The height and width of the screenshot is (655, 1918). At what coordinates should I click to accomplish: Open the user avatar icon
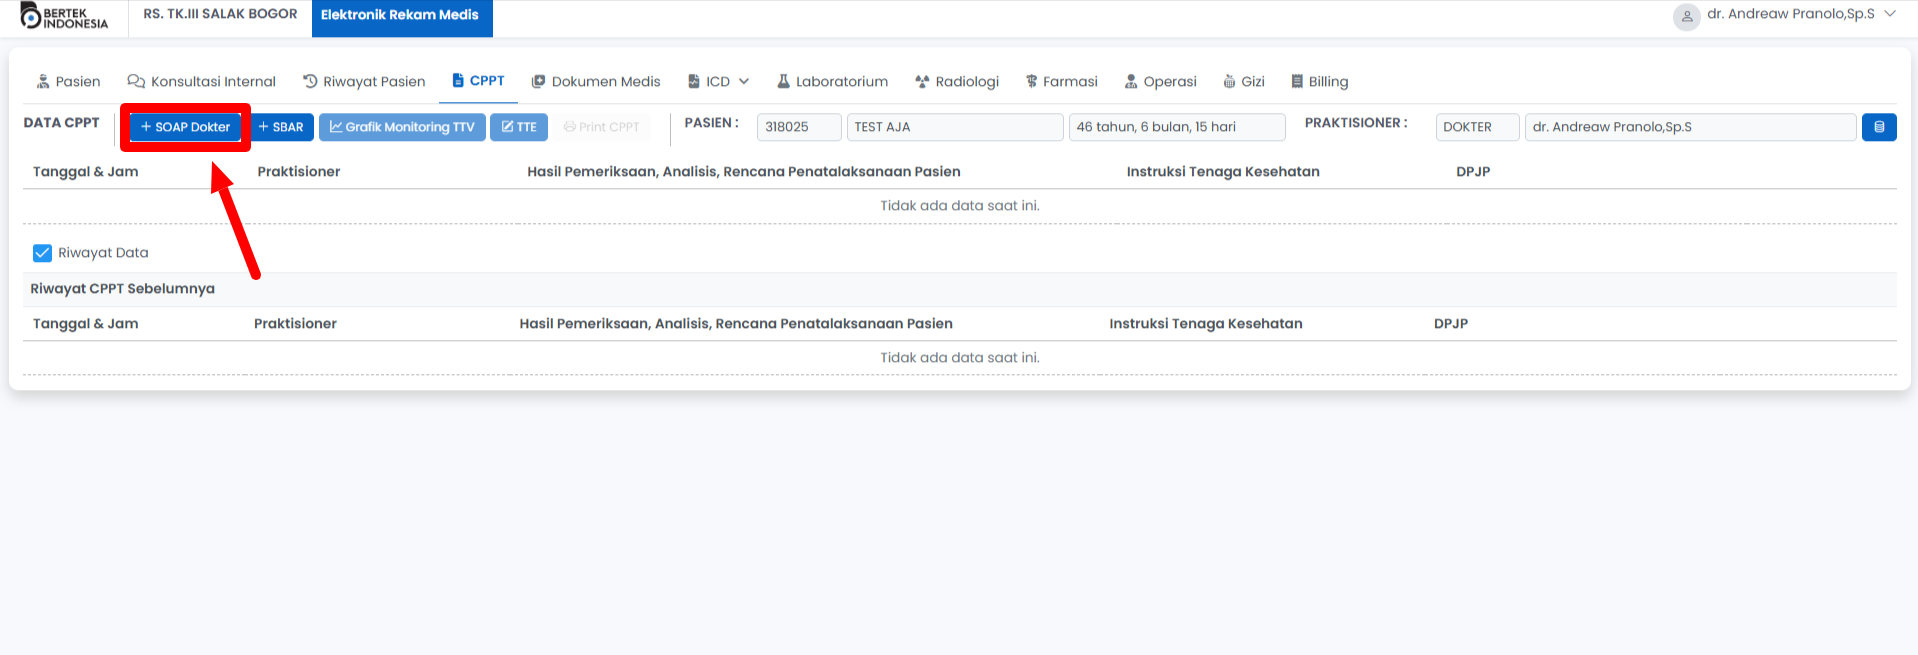coord(1686,16)
